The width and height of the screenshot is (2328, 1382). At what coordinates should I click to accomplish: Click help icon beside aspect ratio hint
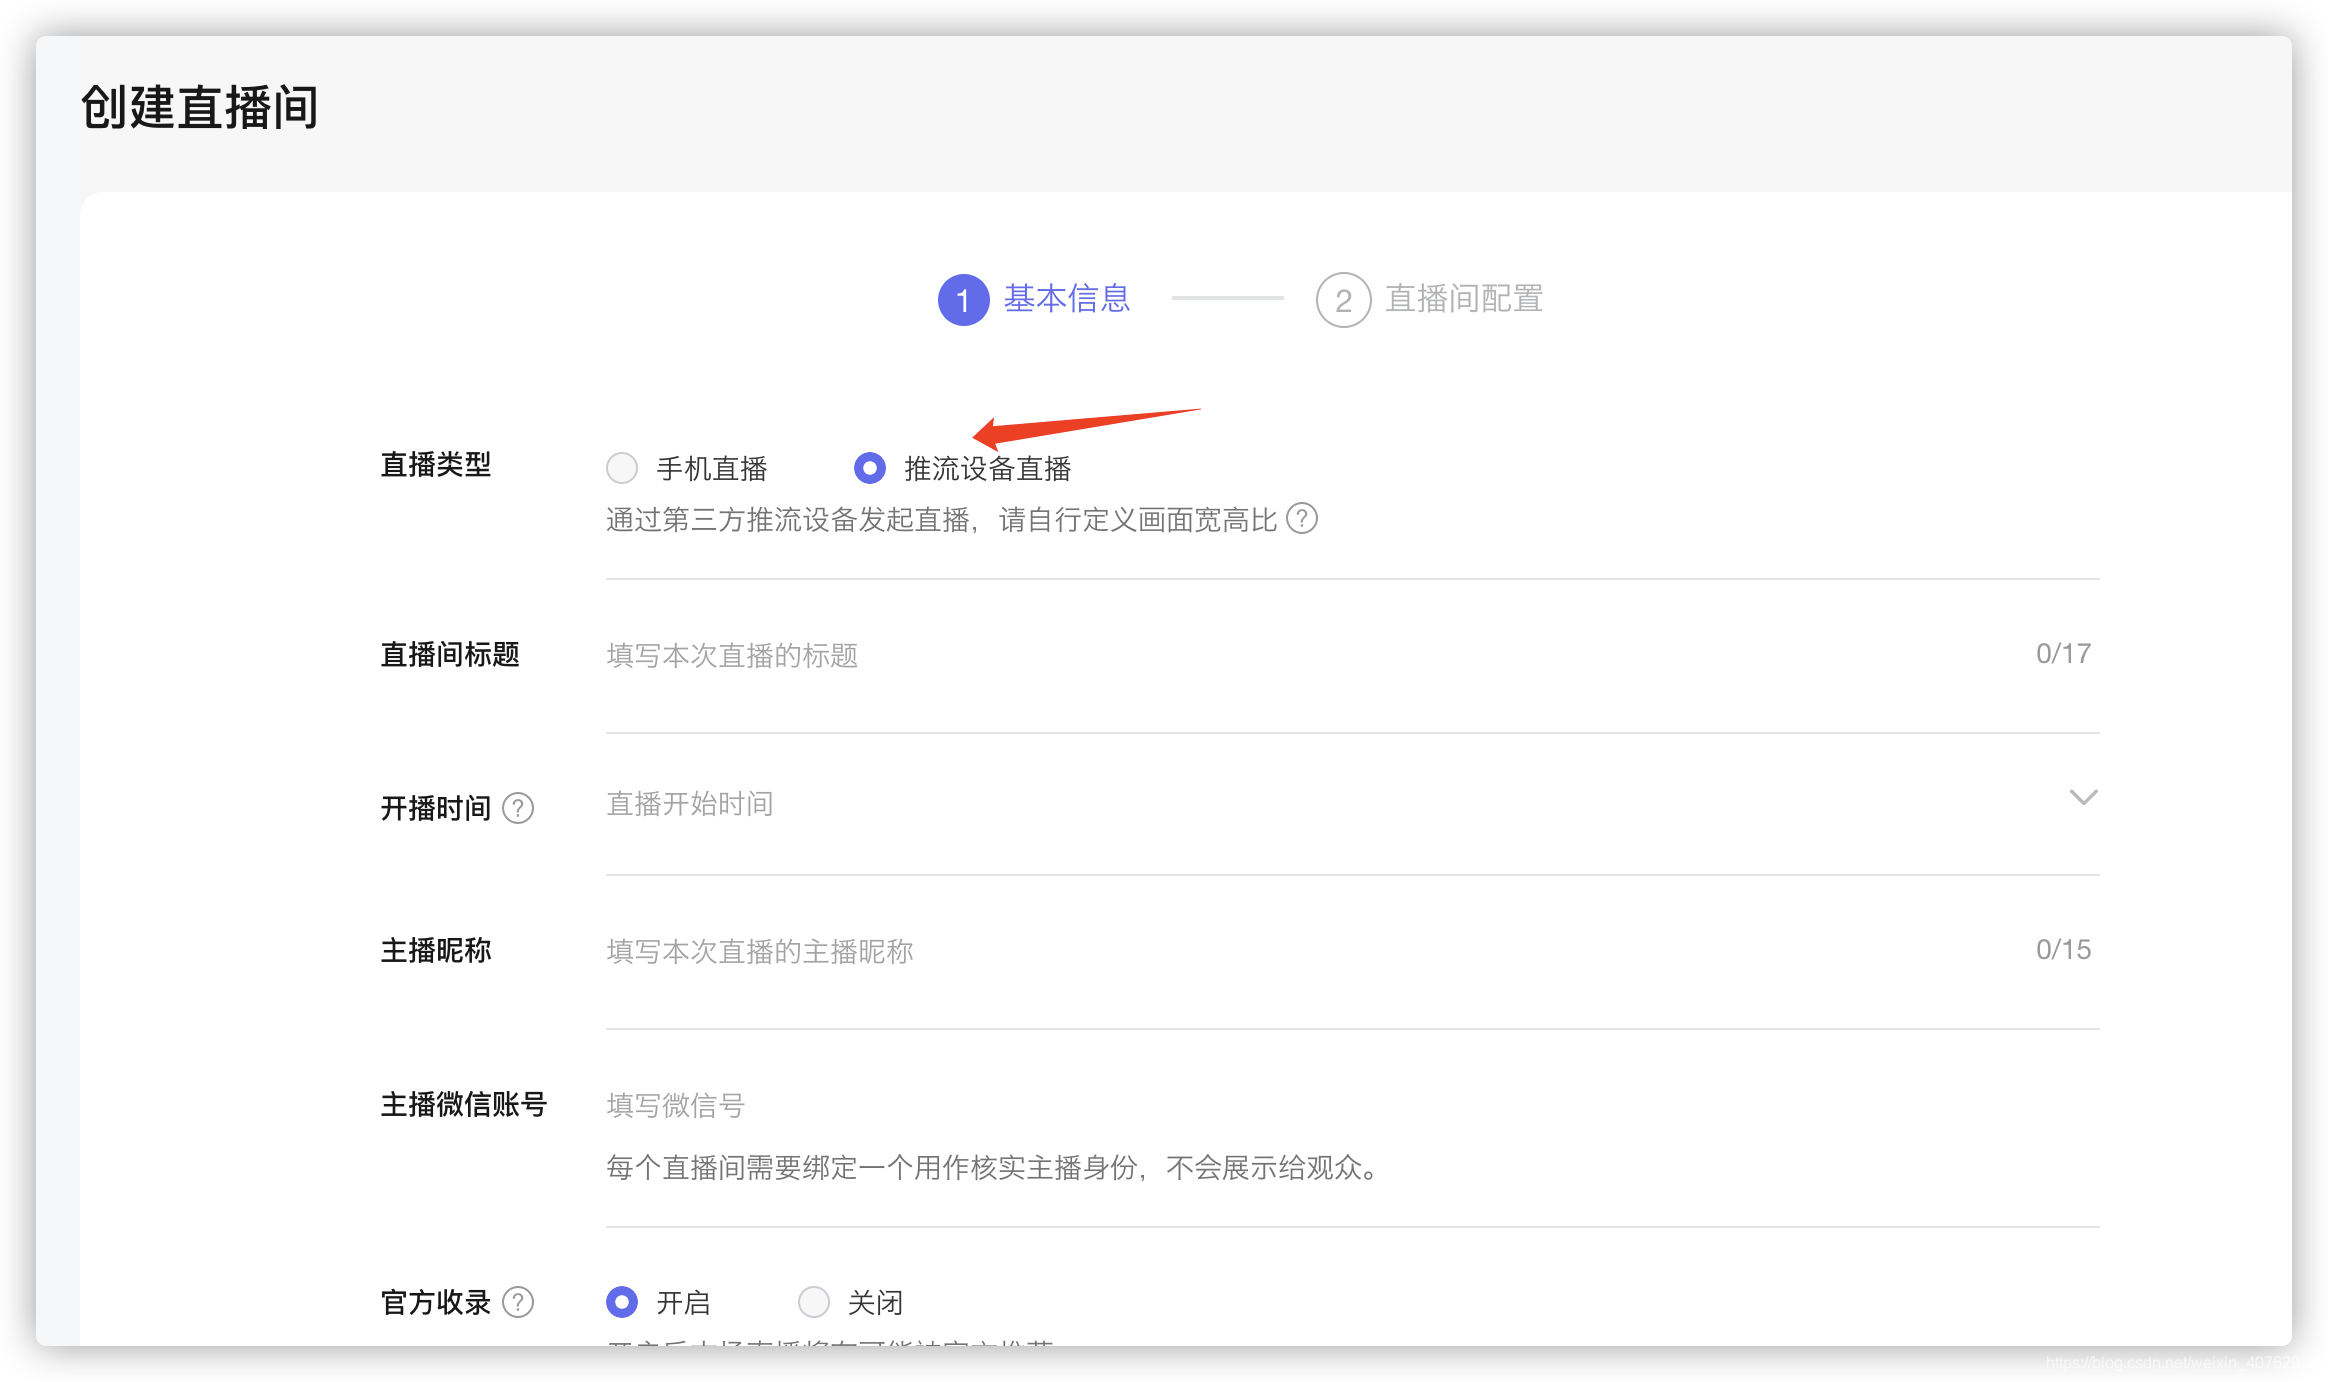click(1301, 519)
